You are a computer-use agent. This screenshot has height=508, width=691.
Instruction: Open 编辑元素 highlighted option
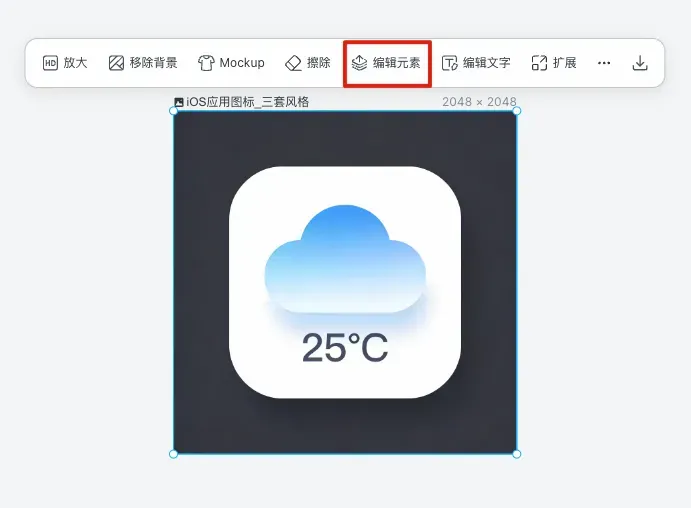tap(397, 63)
